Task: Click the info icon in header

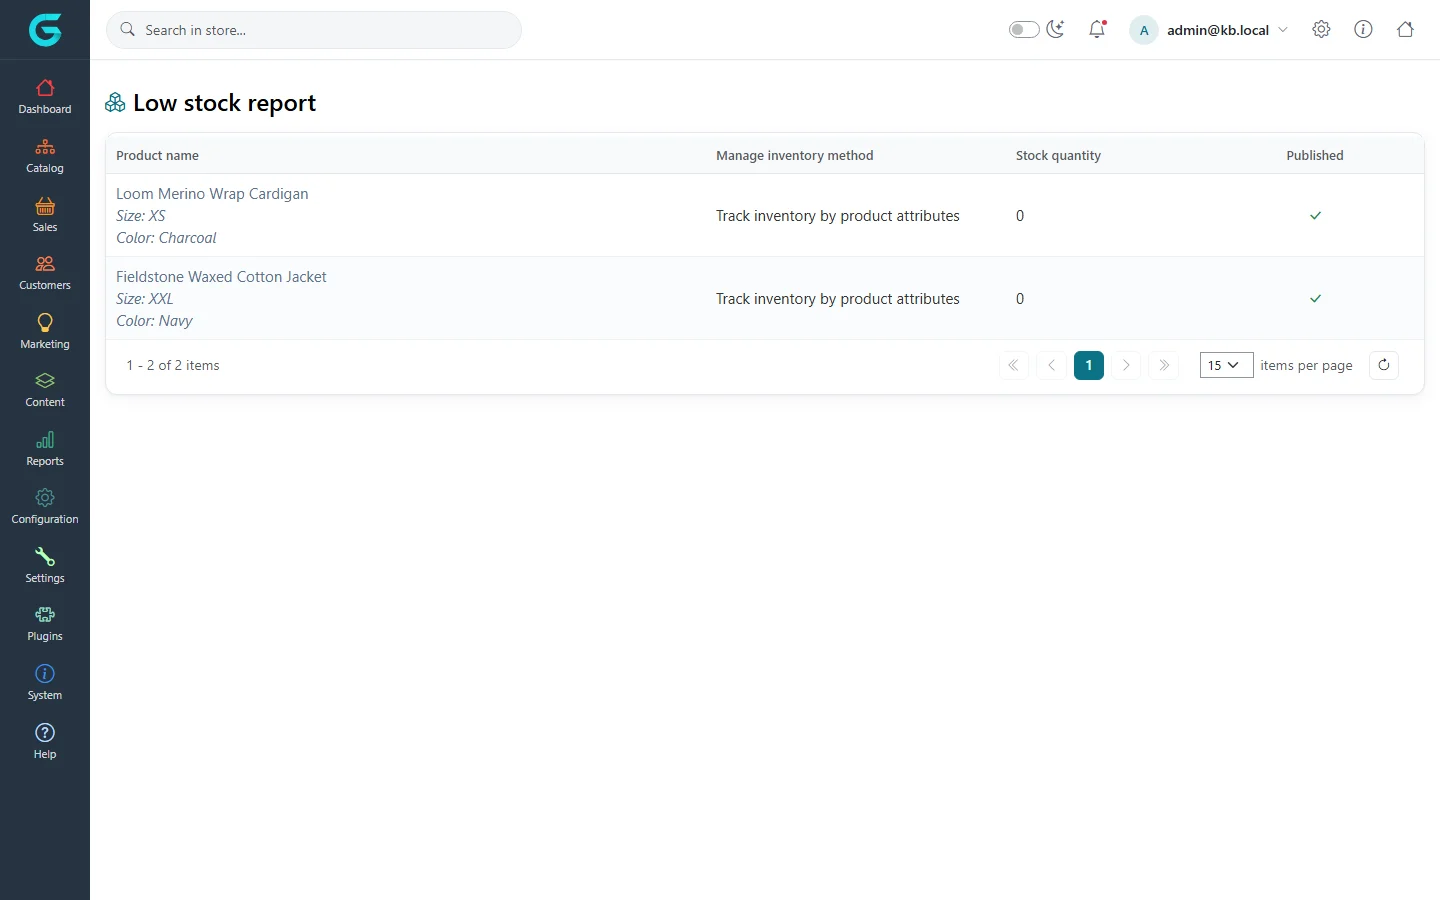Action: click(1363, 30)
